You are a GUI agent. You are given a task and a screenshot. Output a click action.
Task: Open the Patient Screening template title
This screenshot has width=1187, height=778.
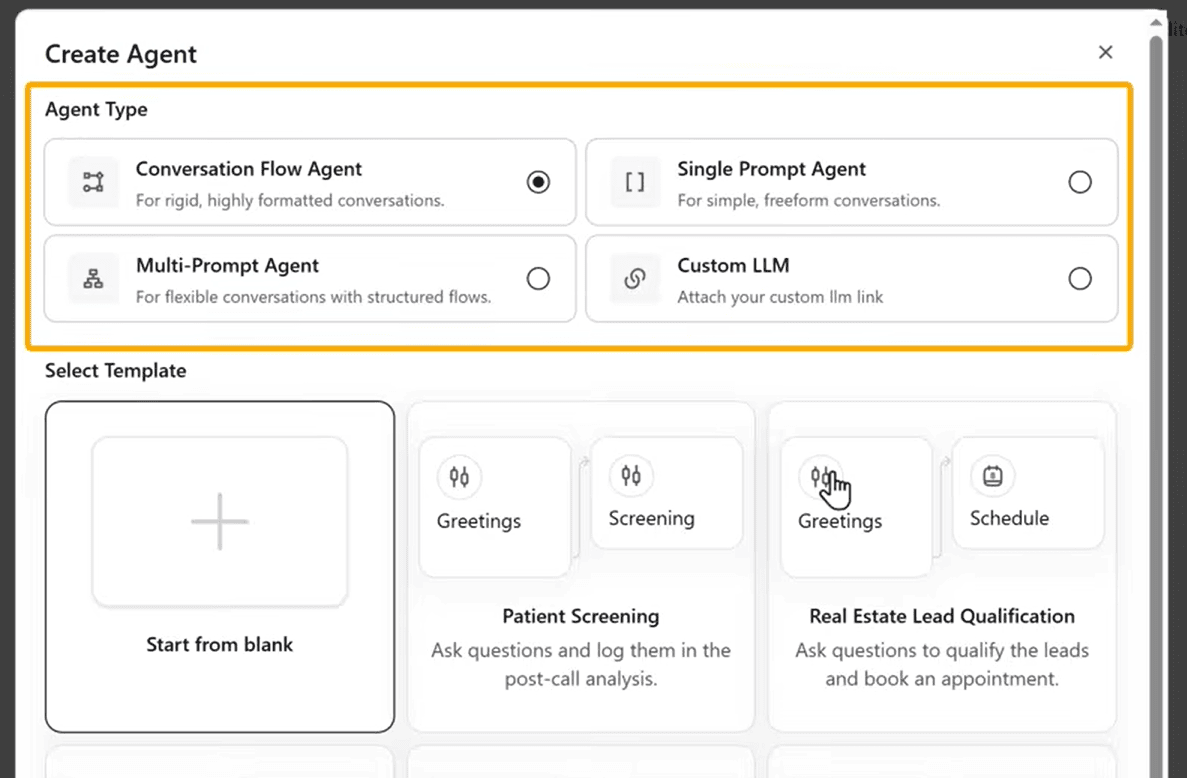(x=580, y=616)
